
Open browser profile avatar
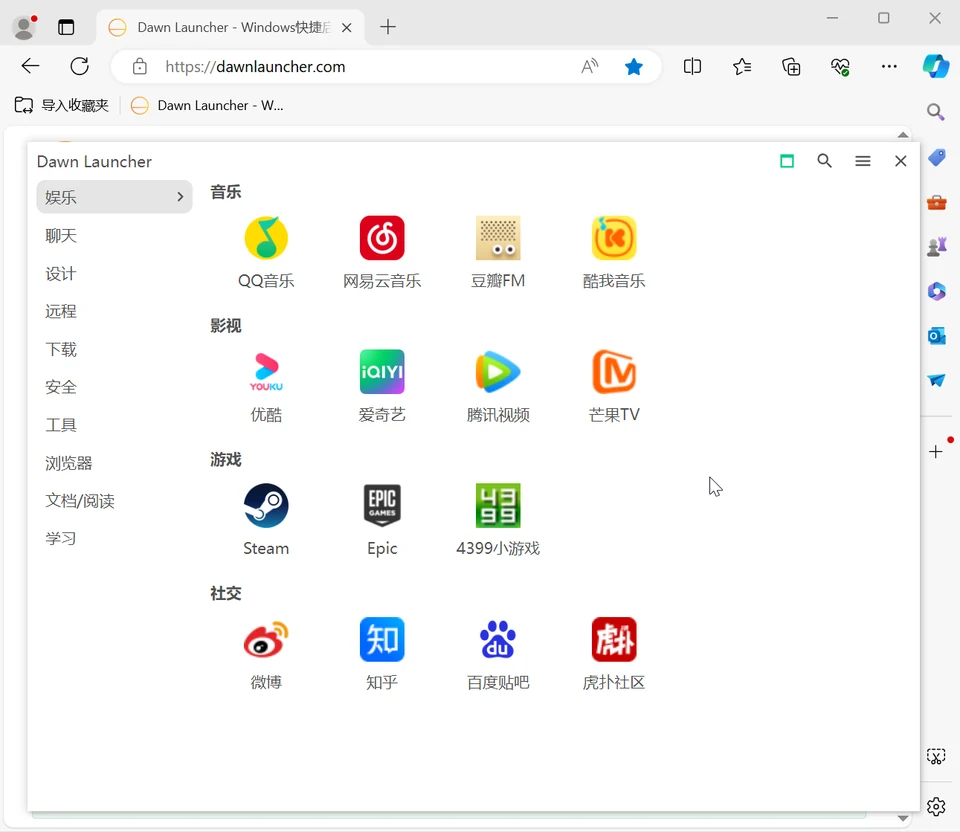click(24, 27)
